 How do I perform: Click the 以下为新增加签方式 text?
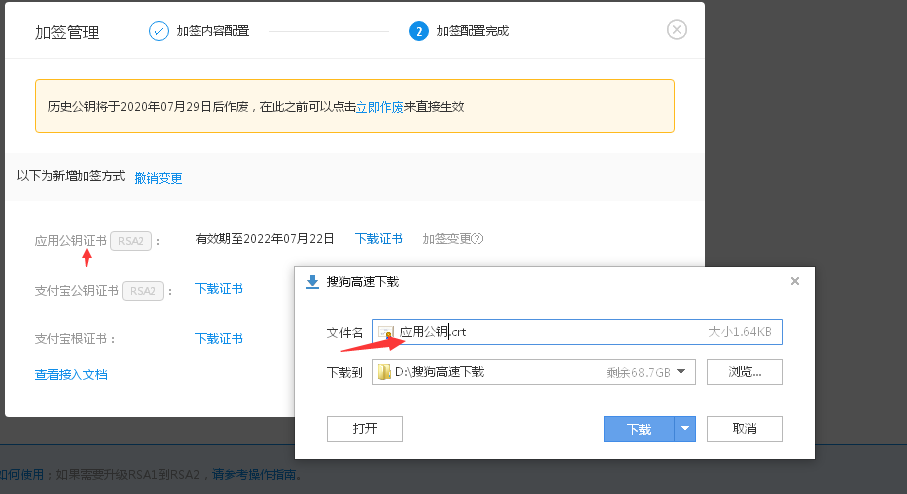coord(71,176)
